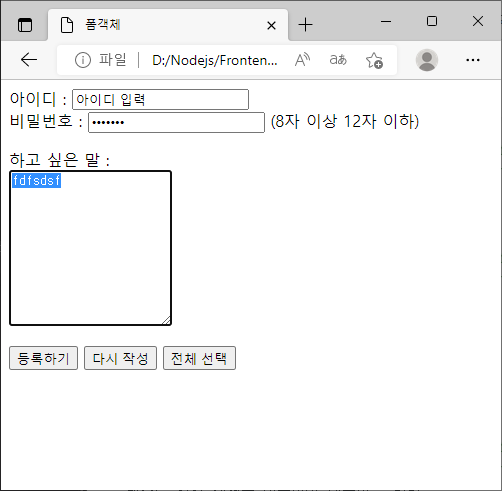Open the tab actions menu icon
Image resolution: width=502 pixels, height=491 pixels.
coord(25,25)
